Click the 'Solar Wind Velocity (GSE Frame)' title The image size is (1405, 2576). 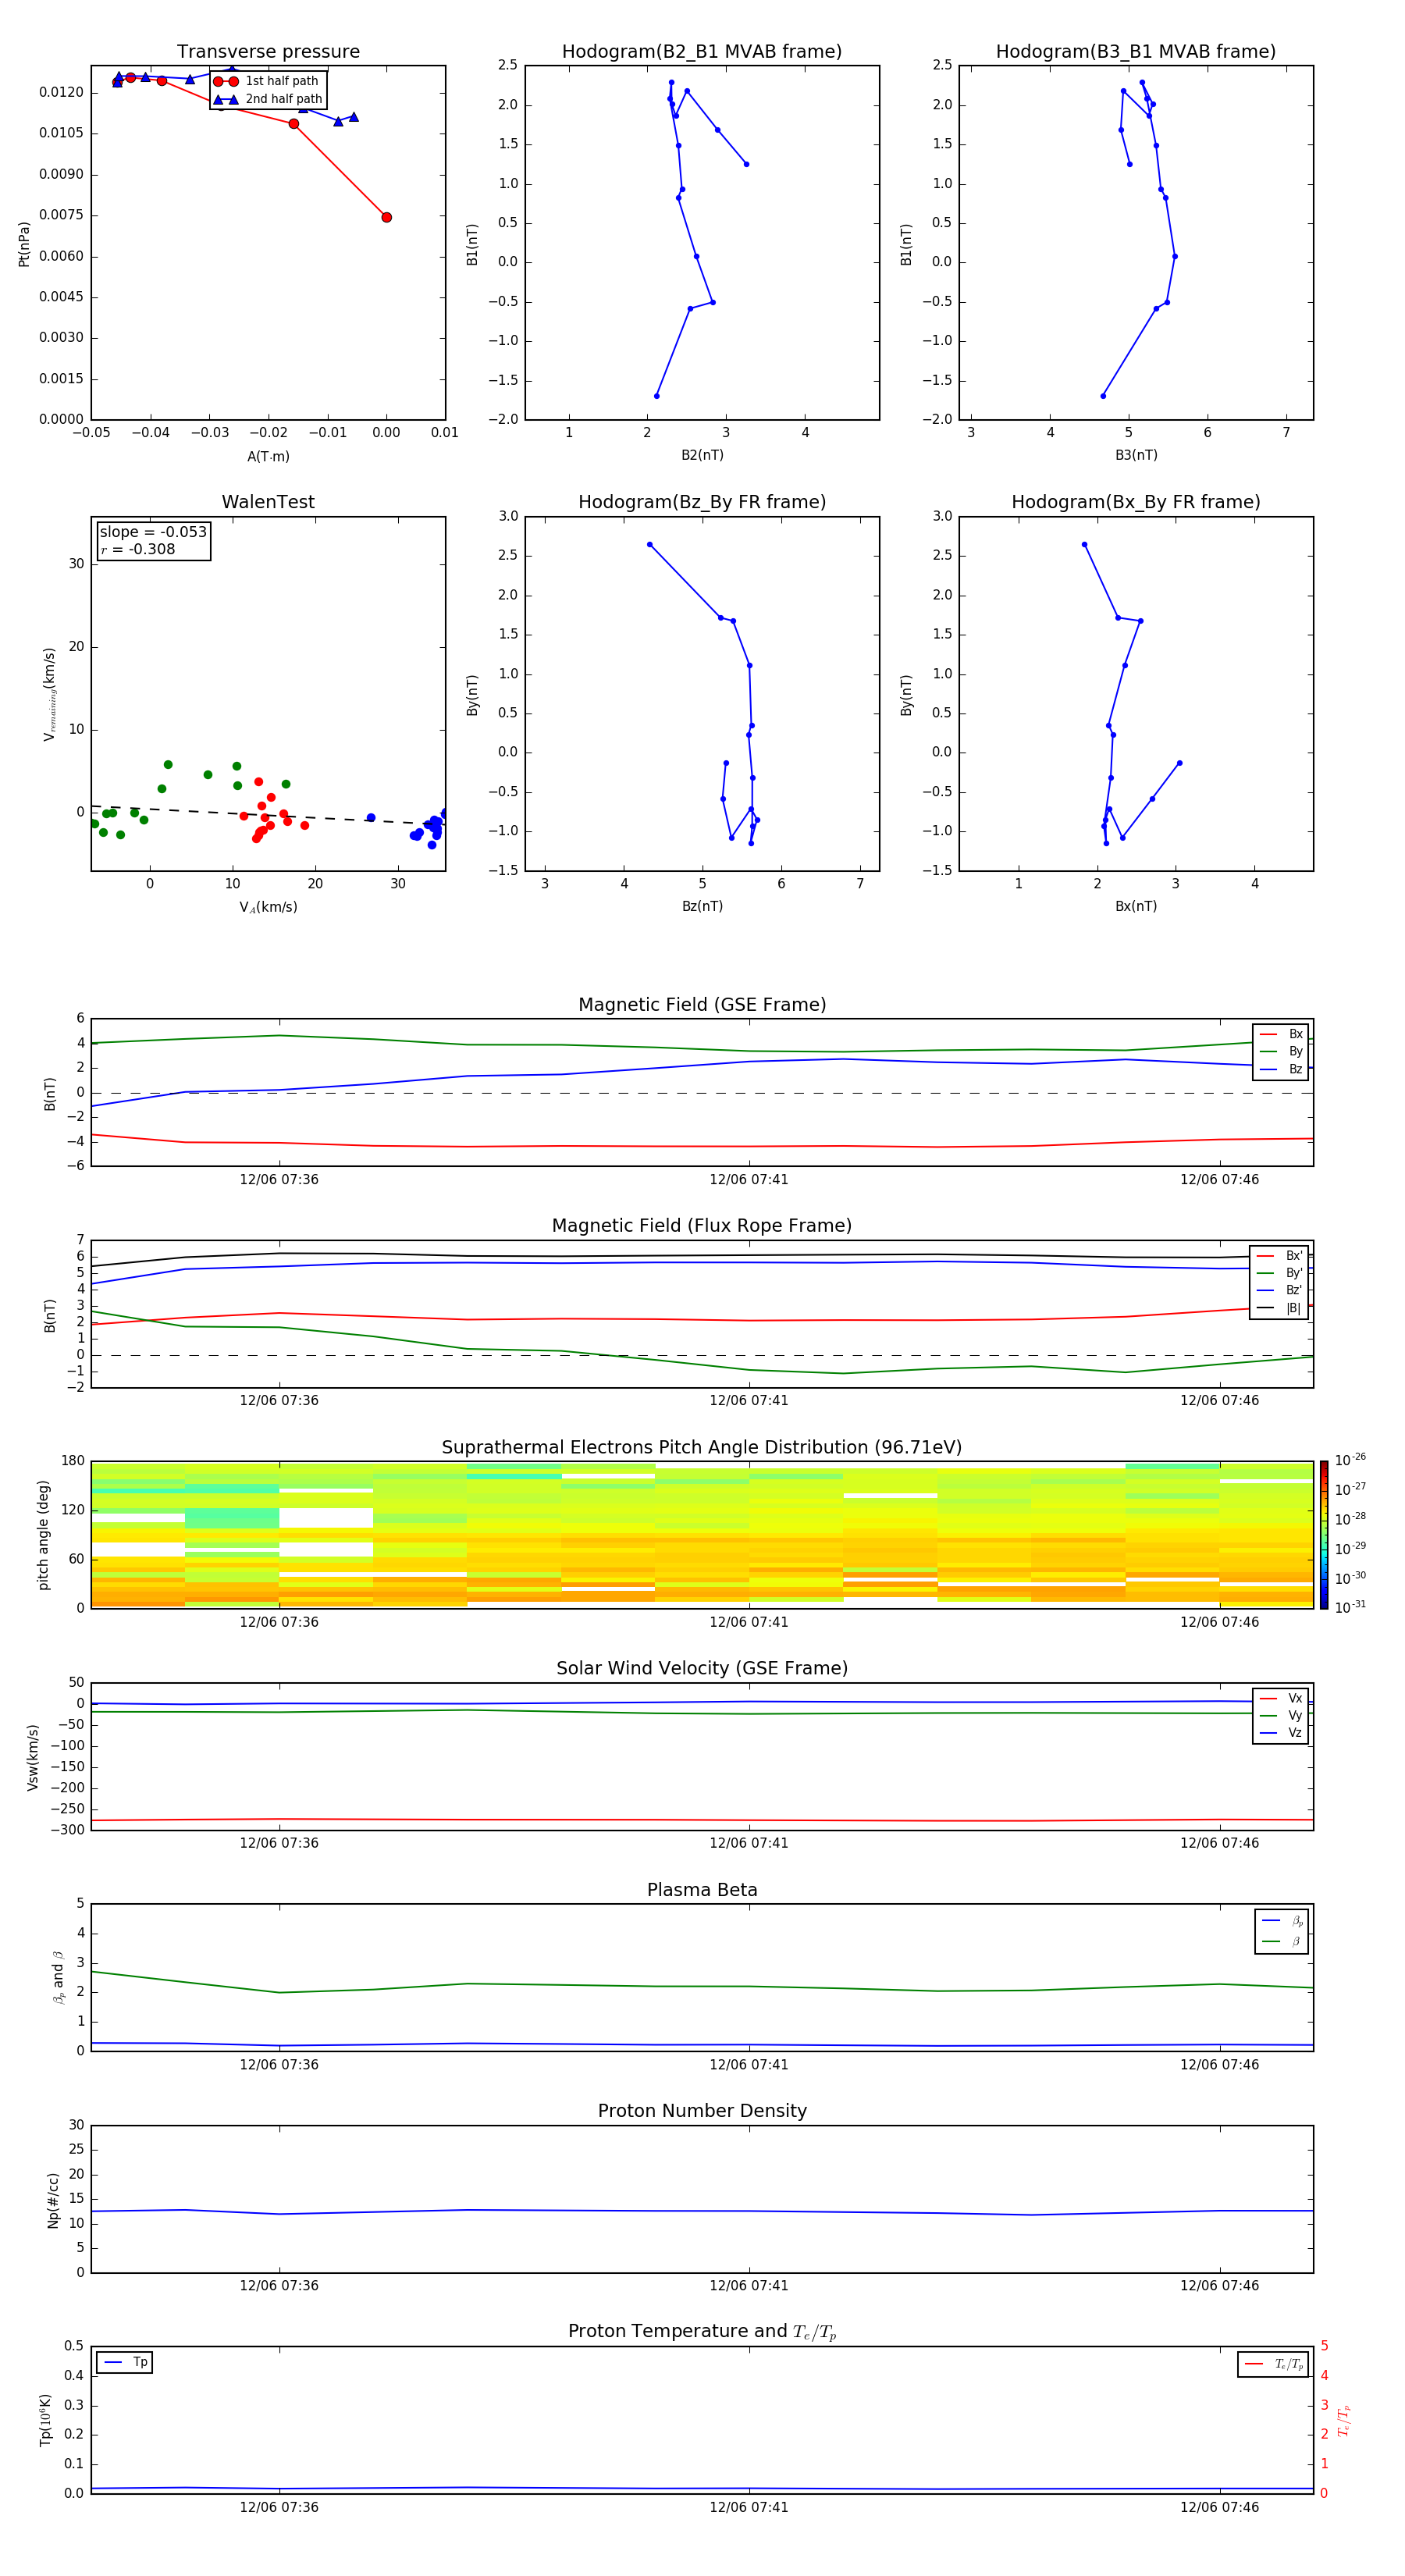702,1669
